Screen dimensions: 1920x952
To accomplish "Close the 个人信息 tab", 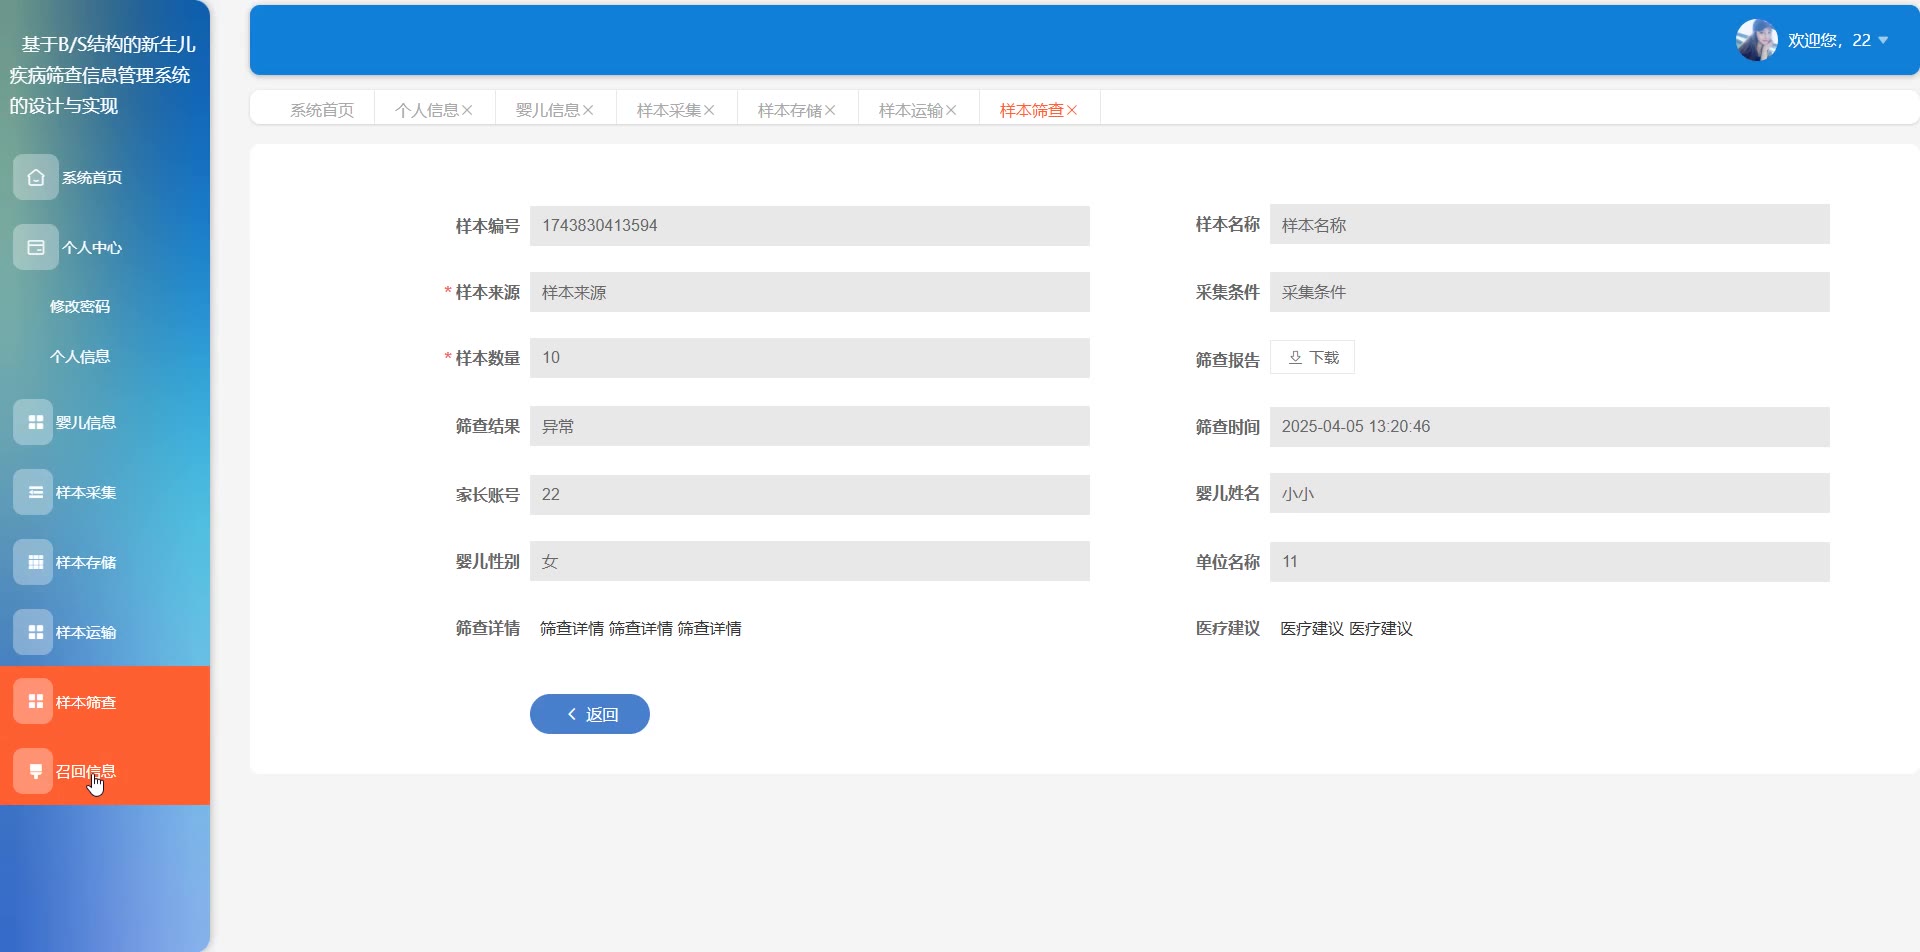I will click(x=467, y=110).
